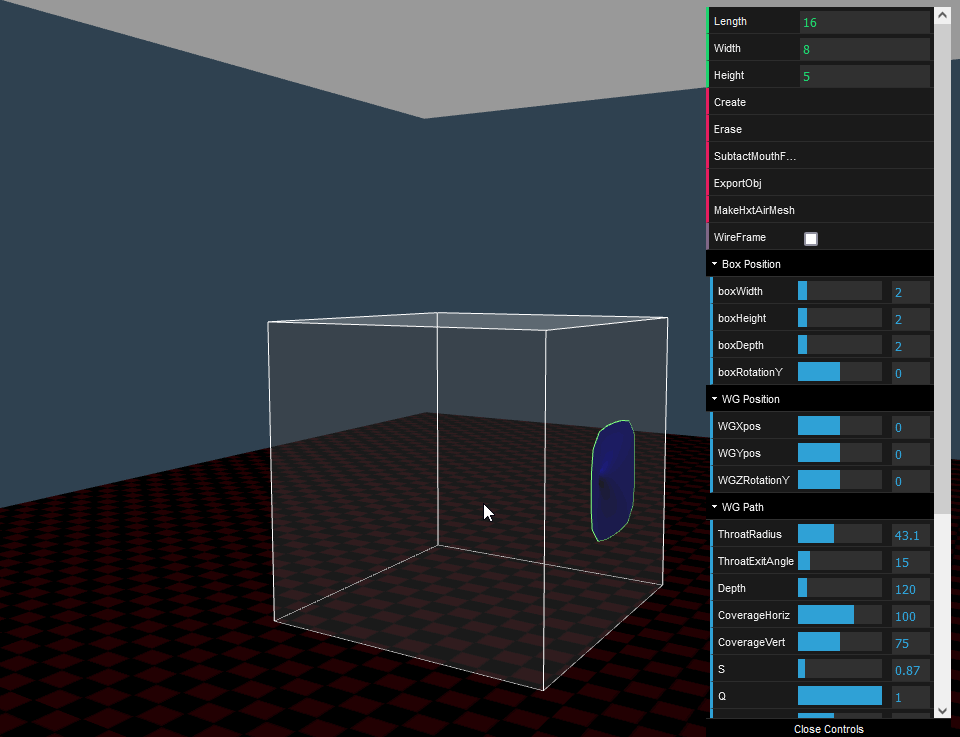
Task: Click the boxRotationY number field
Action: coord(910,373)
